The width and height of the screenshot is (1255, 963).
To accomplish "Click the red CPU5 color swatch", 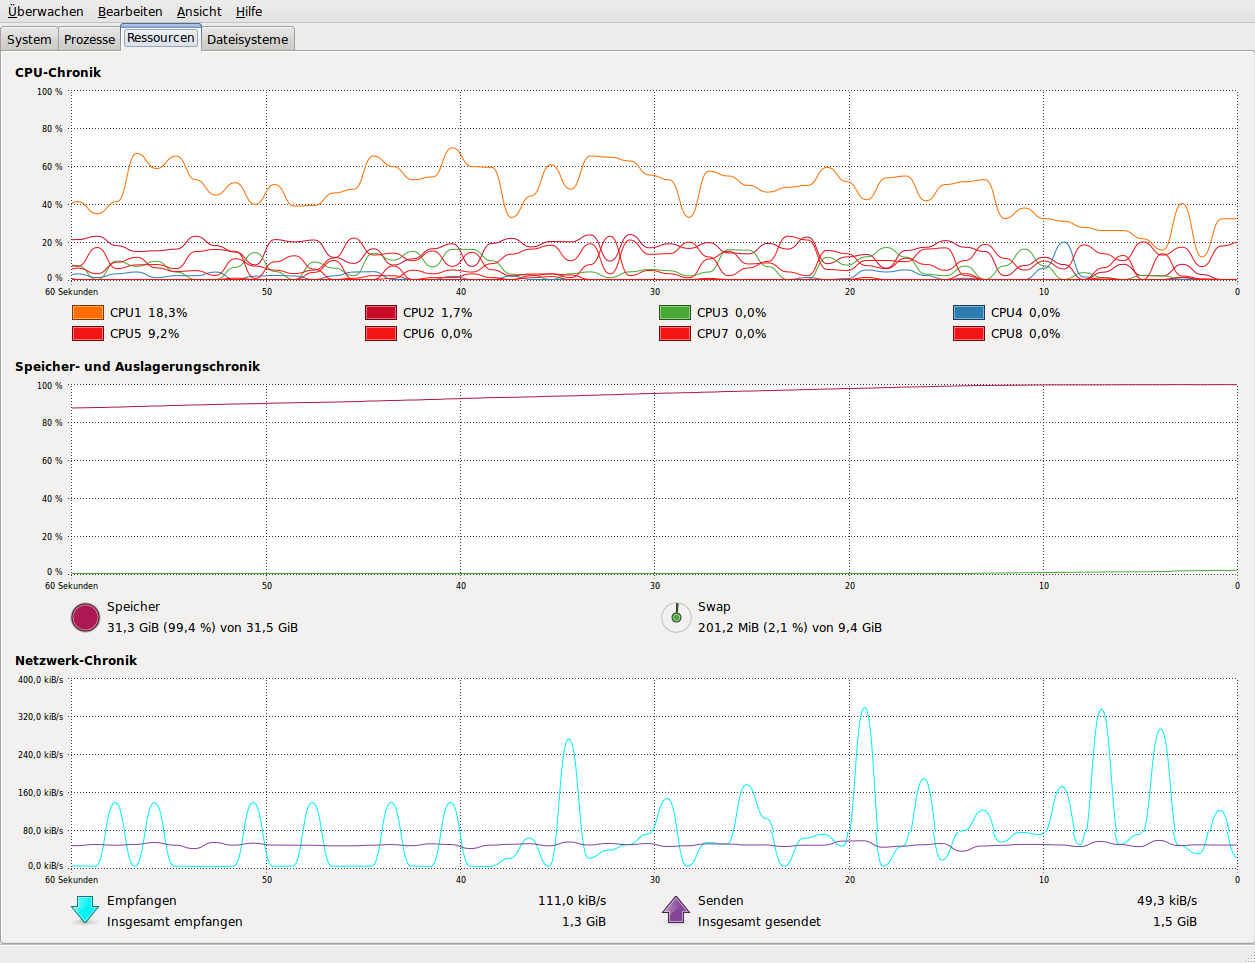I will click(88, 334).
